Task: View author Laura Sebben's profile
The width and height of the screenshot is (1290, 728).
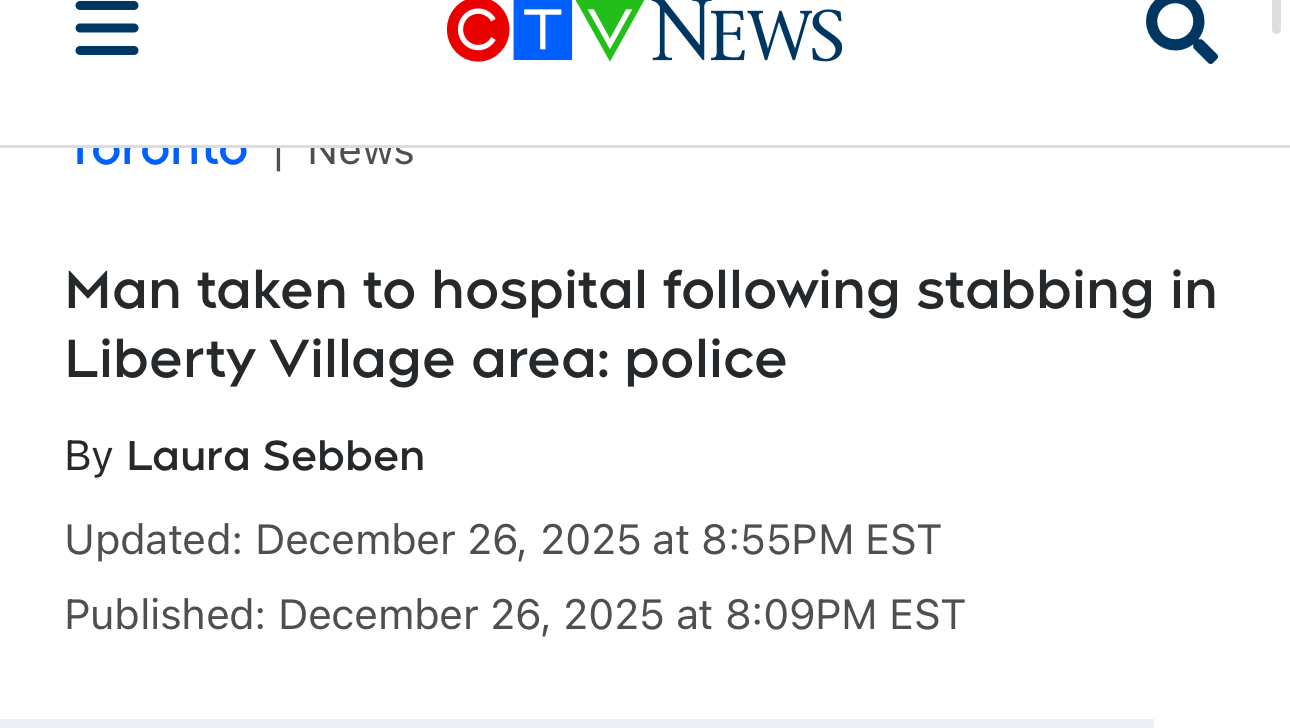Action: pos(275,456)
